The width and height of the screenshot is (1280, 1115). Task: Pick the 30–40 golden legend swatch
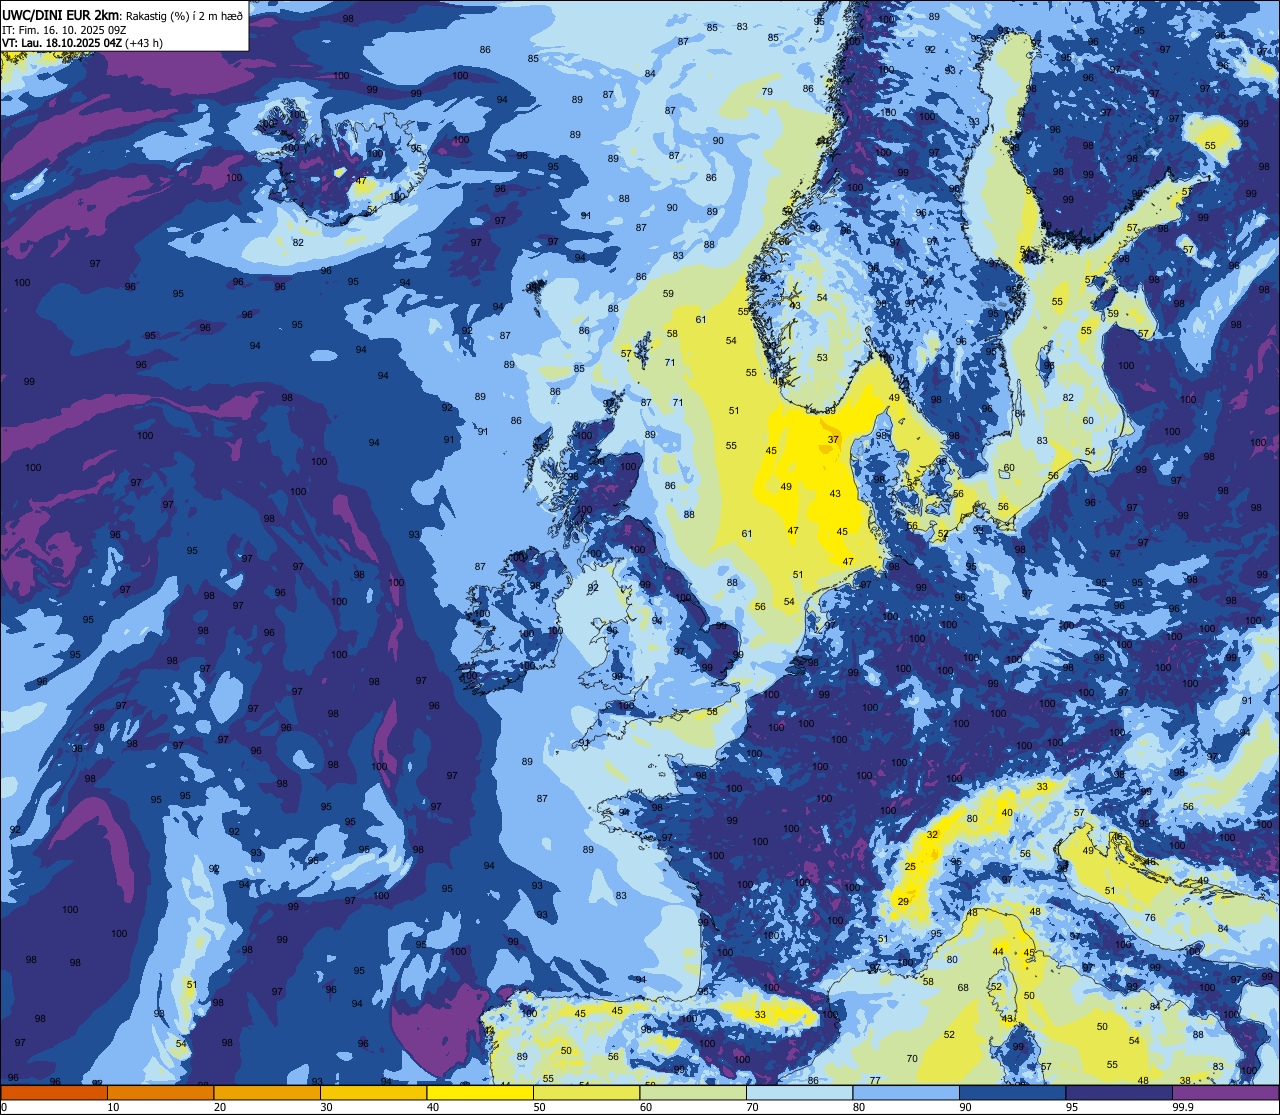(373, 1093)
